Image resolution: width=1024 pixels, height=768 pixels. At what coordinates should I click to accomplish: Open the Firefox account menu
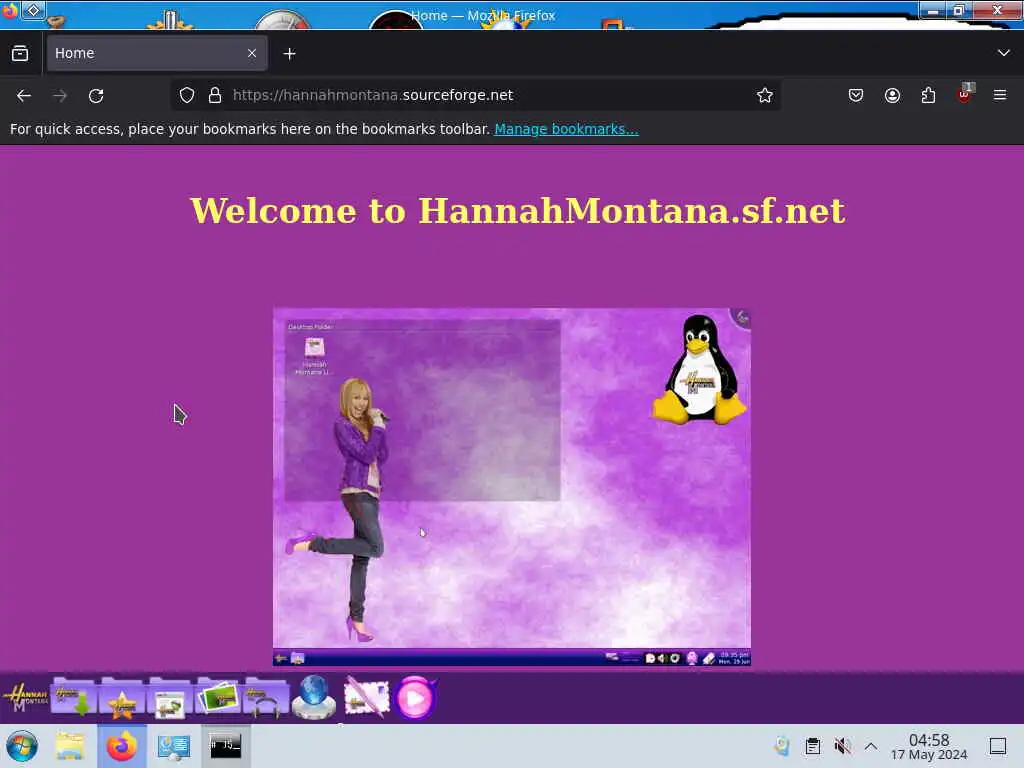[x=892, y=95]
